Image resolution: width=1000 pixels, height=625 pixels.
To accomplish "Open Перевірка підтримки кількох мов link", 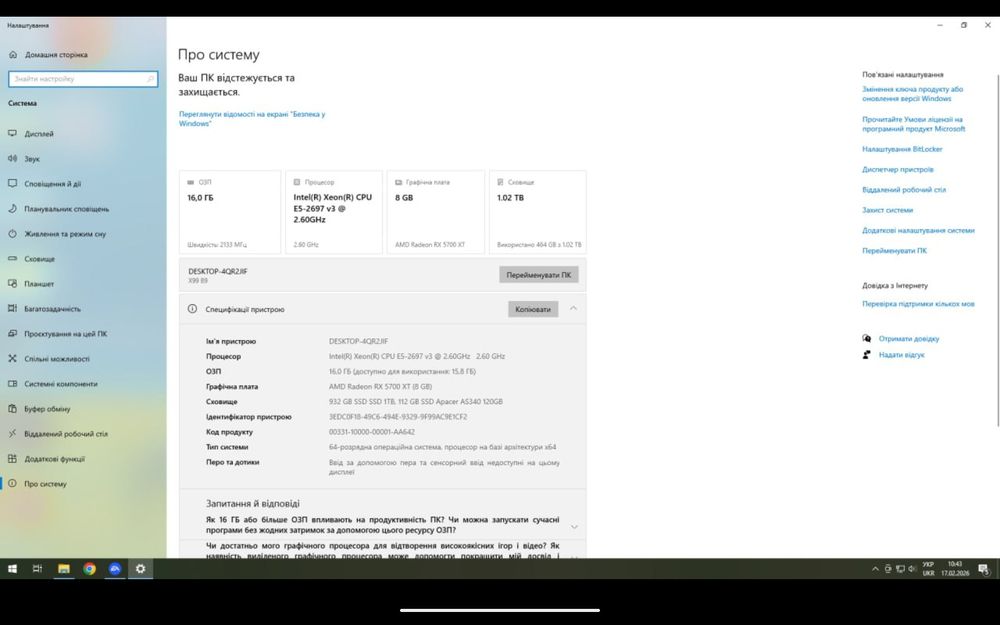I will [x=918, y=304].
